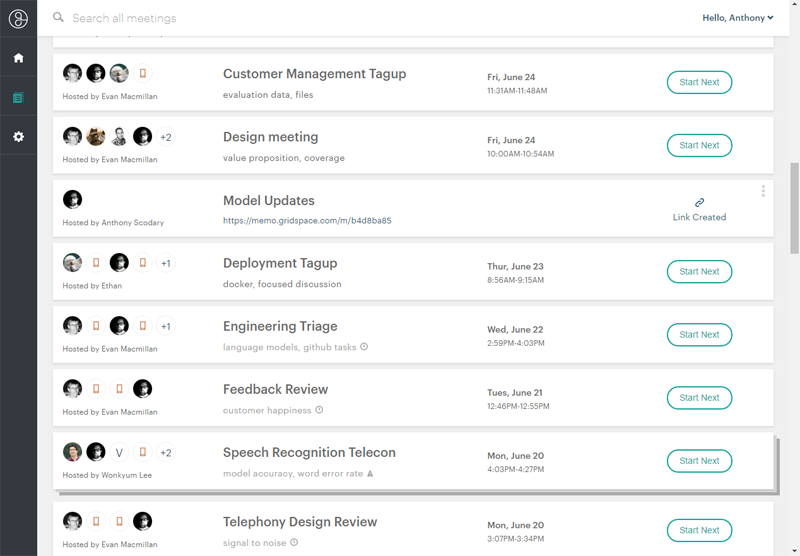Image resolution: width=800 pixels, height=556 pixels.
Task: Click second avatar on Design meeting
Action: (x=96, y=136)
